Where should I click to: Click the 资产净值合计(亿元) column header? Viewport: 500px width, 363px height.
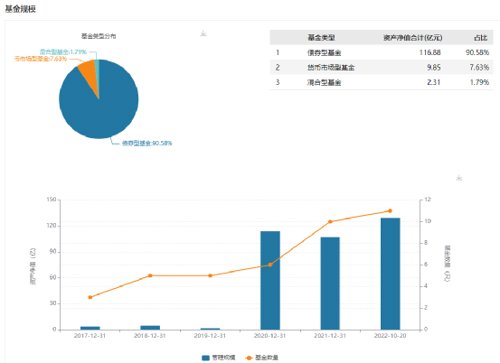[x=413, y=38]
